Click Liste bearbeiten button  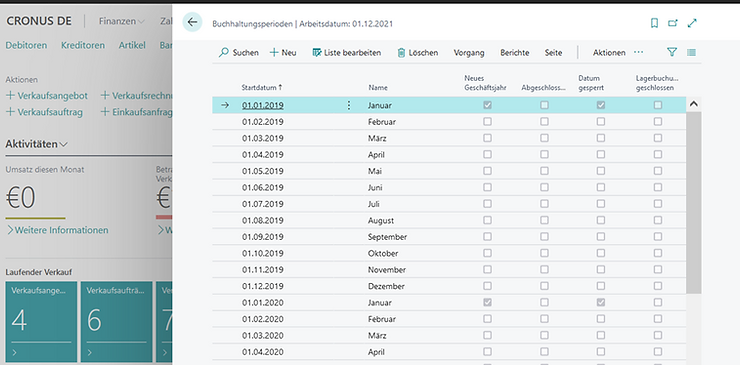(346, 53)
